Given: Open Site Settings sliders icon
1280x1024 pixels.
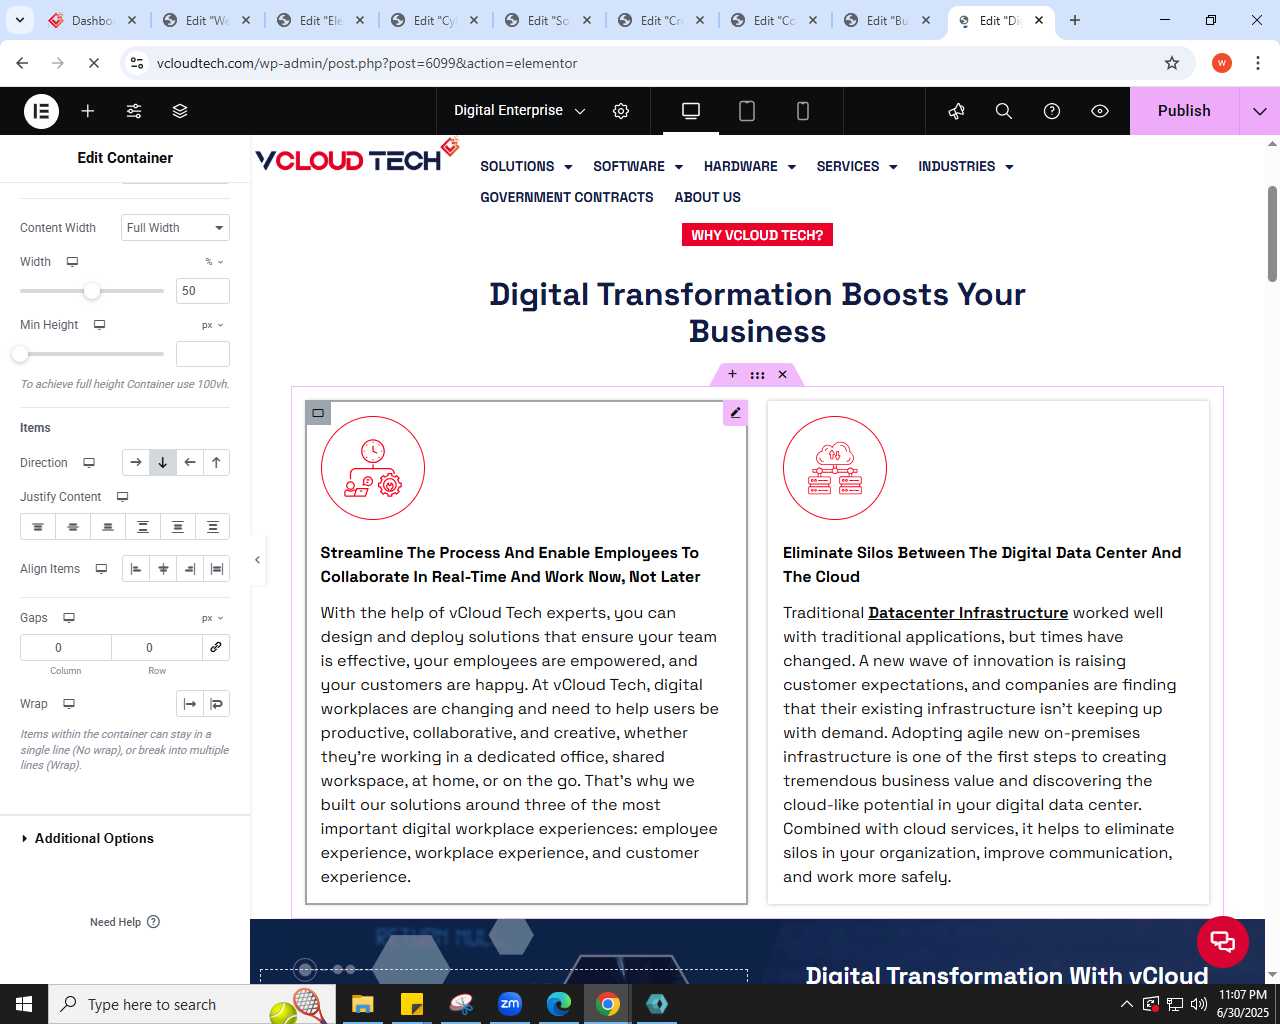Looking at the screenshot, I should point(134,111).
